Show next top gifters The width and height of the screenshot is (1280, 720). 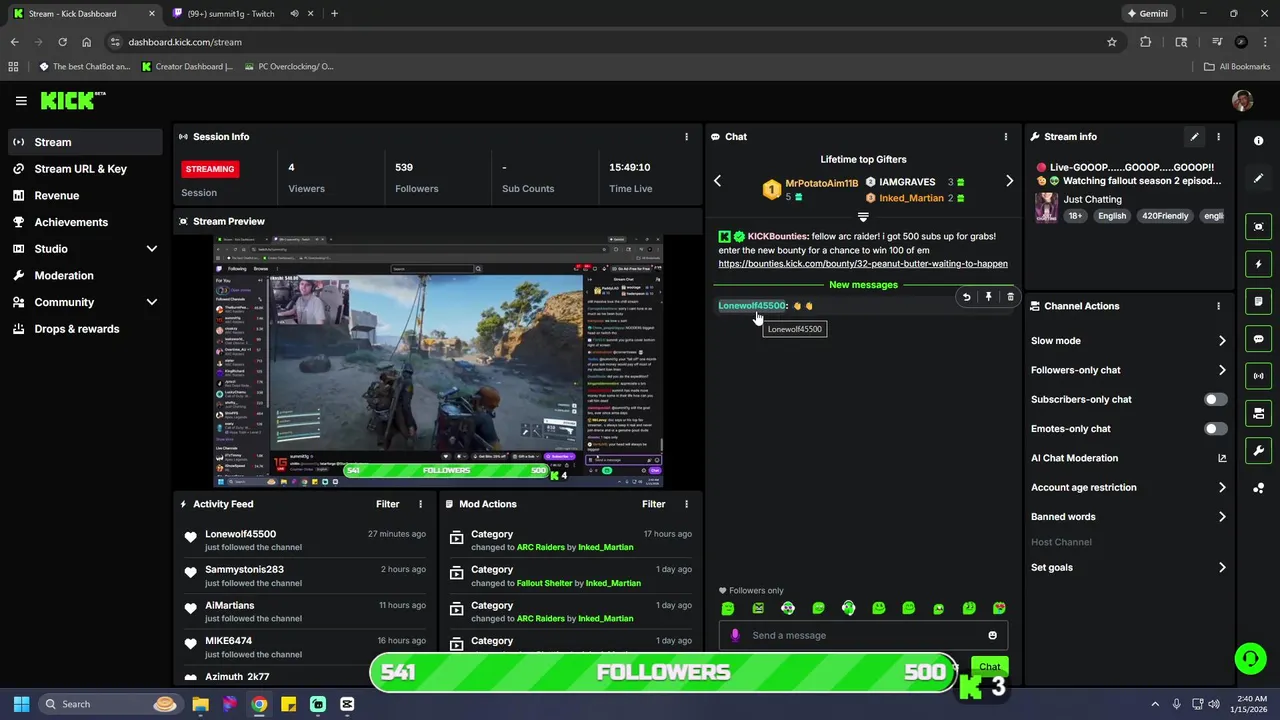point(1009,181)
